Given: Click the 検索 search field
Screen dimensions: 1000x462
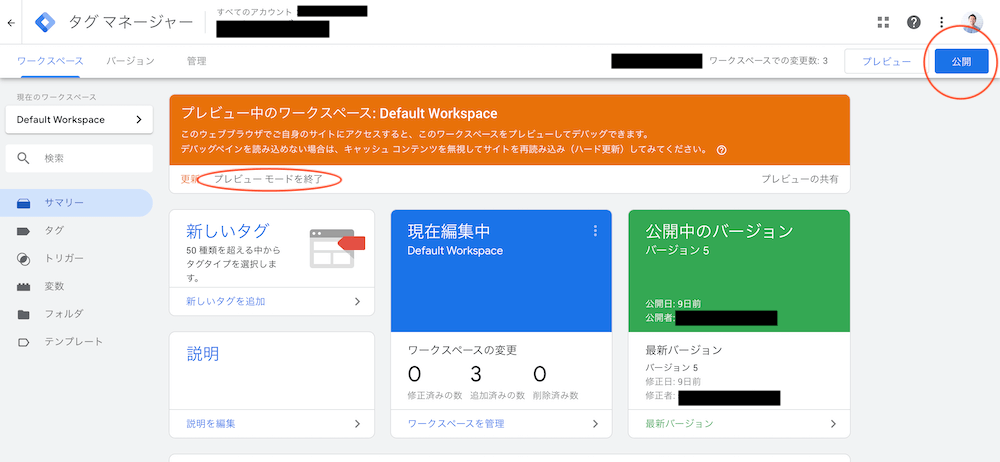Looking at the screenshot, I should 79,158.
